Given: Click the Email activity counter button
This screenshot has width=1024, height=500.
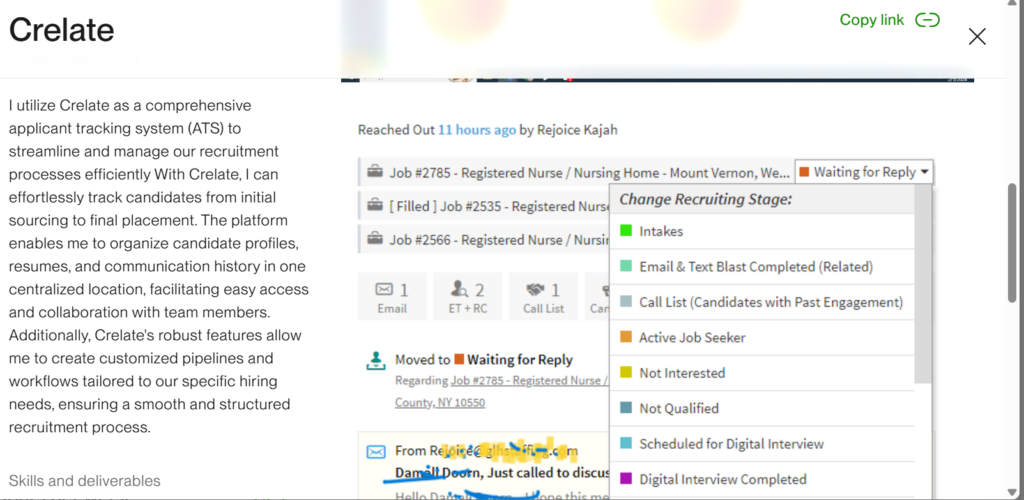Looking at the screenshot, I should click(x=392, y=297).
